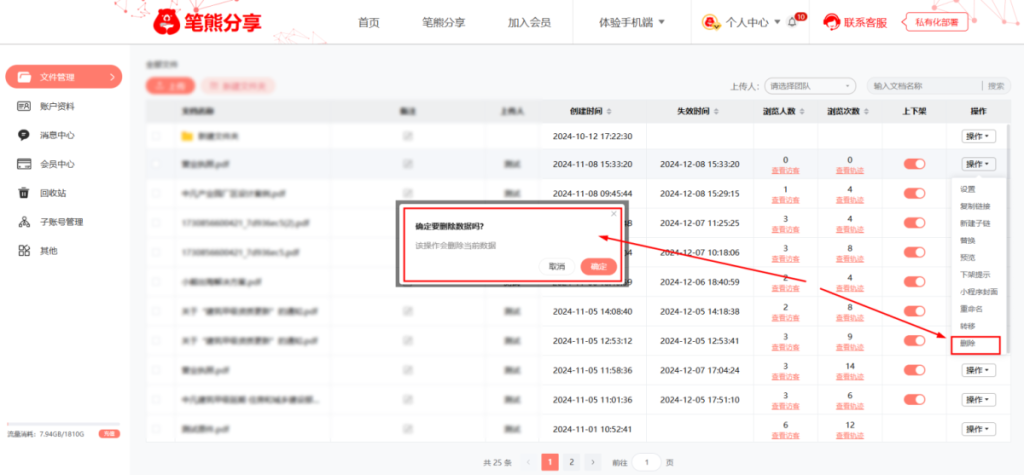Sort by 浏览人数 column arrows
The image size is (1024, 475).
click(x=802, y=112)
